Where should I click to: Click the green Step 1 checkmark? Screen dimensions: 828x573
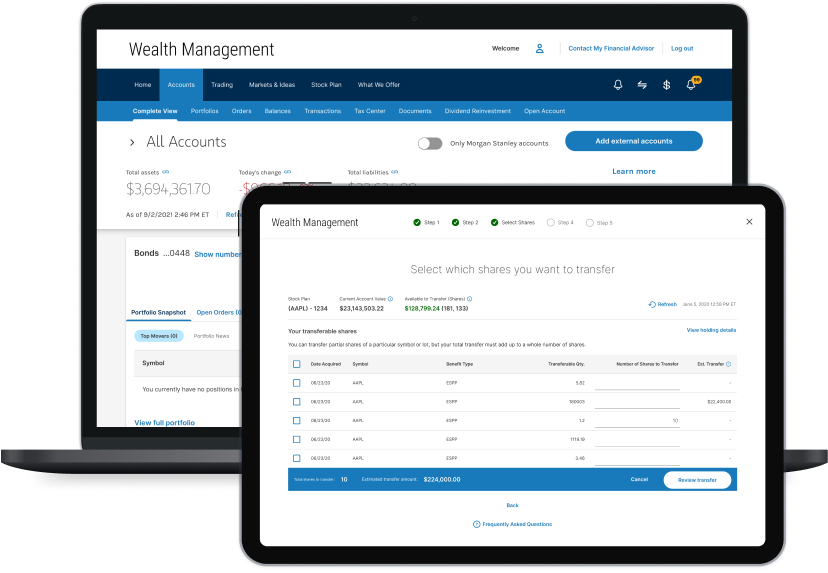coord(417,222)
